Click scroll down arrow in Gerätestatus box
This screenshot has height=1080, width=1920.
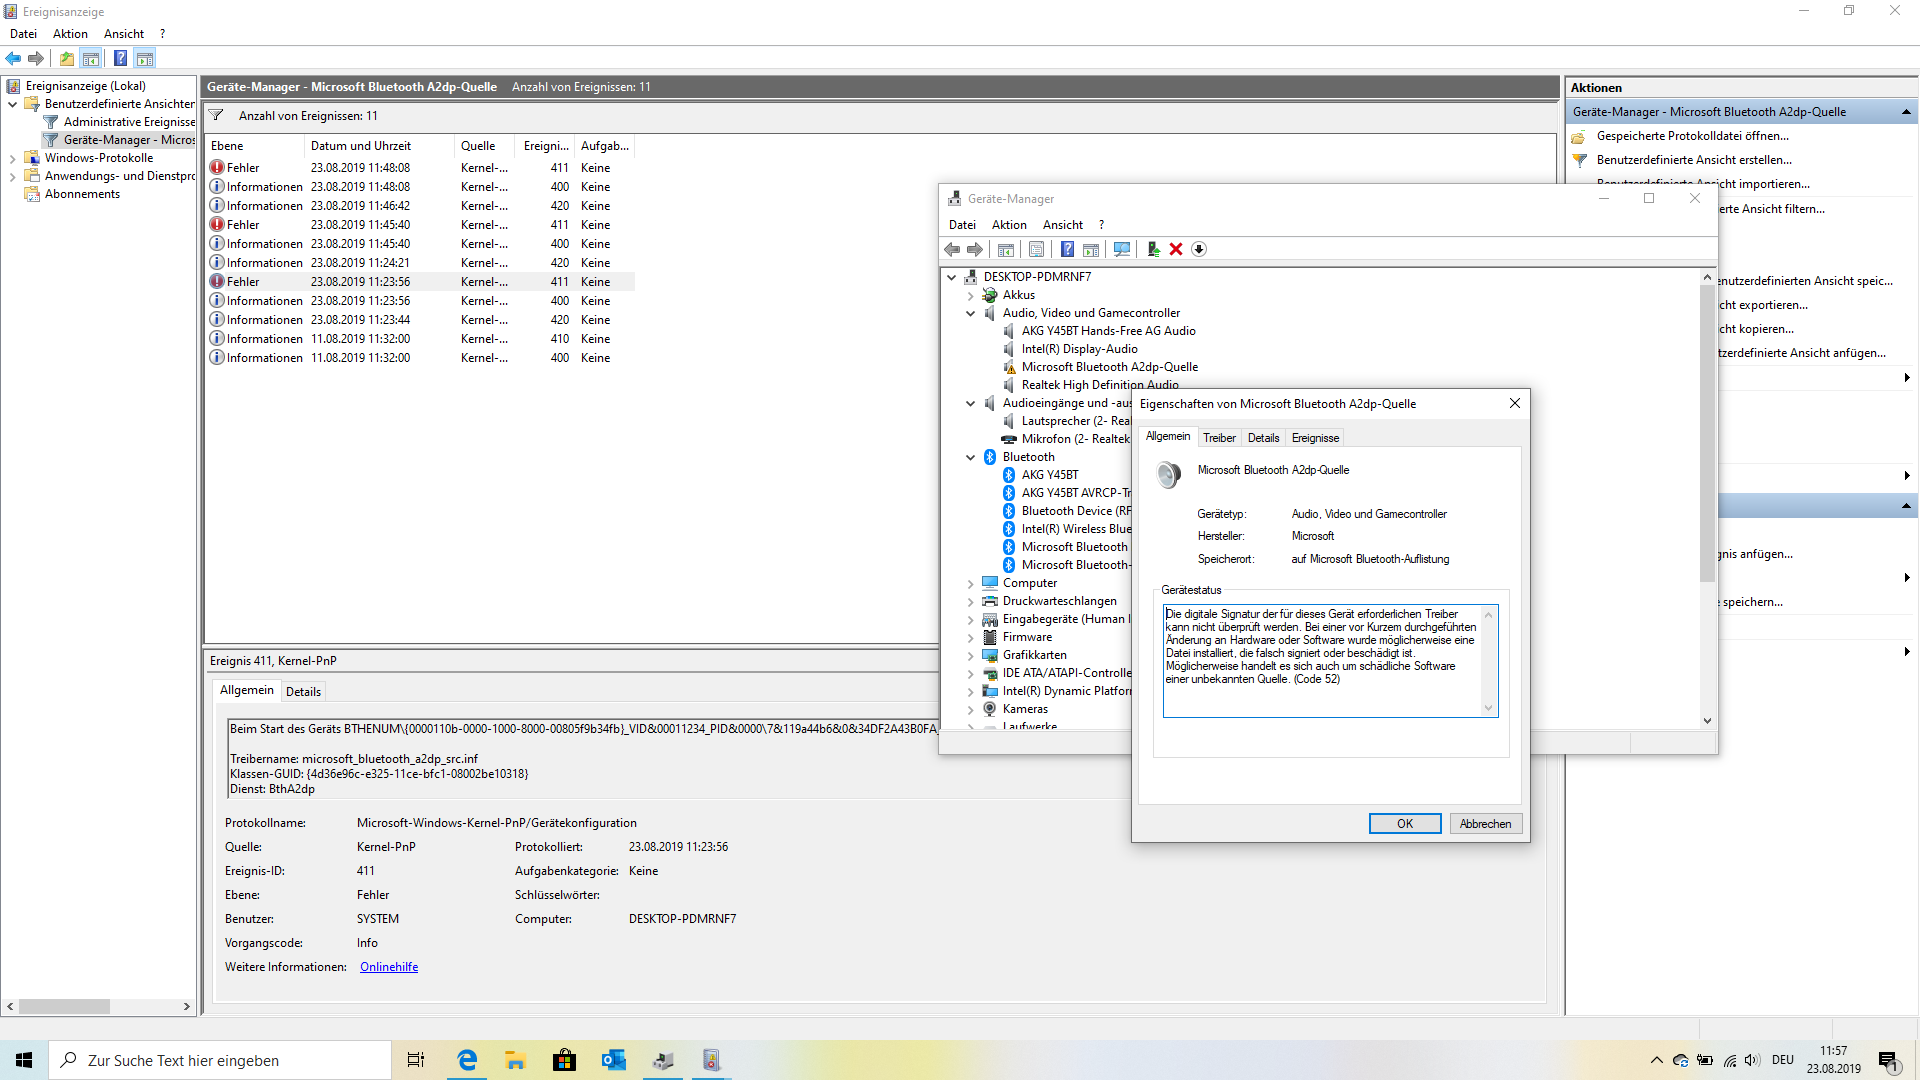click(x=1488, y=708)
